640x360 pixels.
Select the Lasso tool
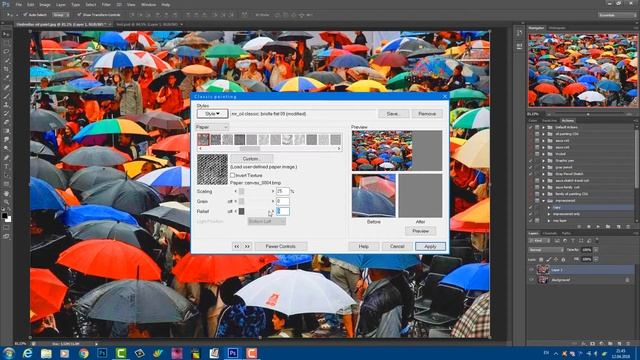point(6,51)
